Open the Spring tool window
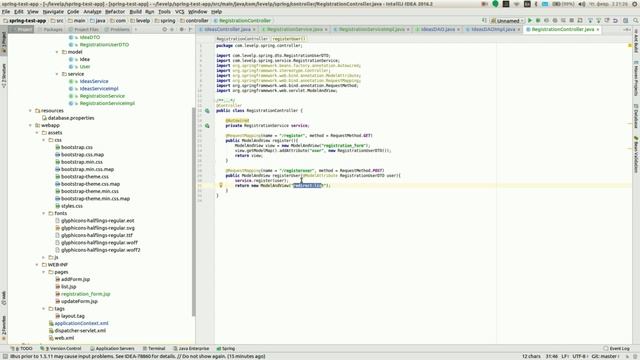Viewport: 640px width, 360px height. (x=226, y=349)
